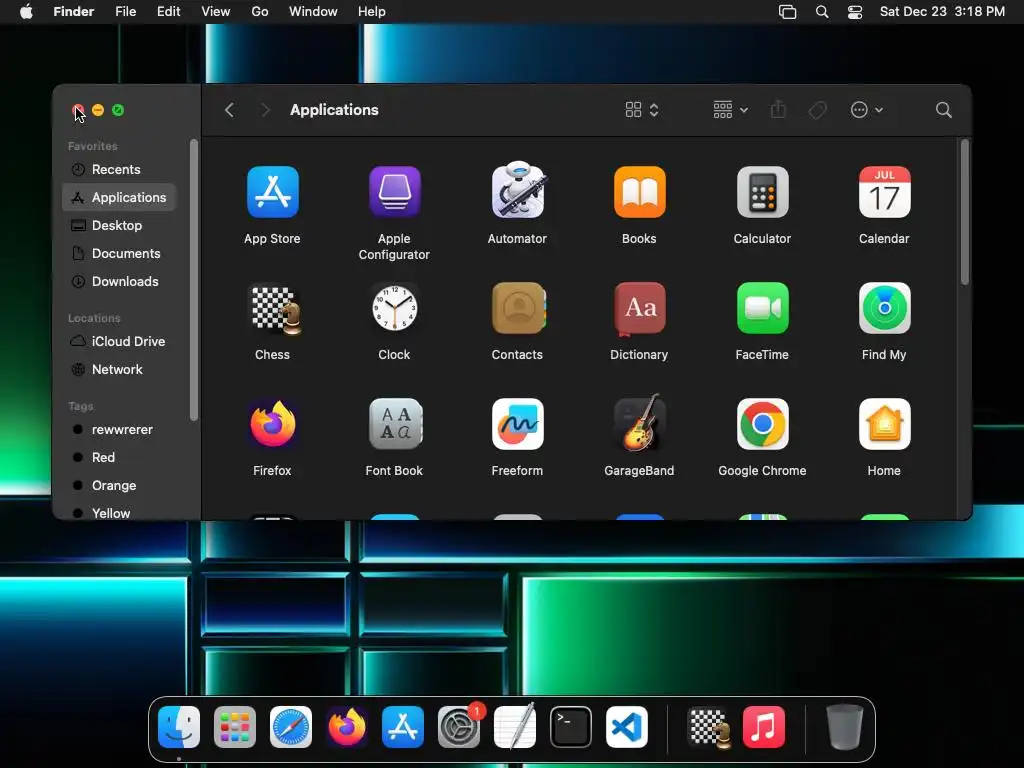Select the Books app icon

click(x=639, y=192)
